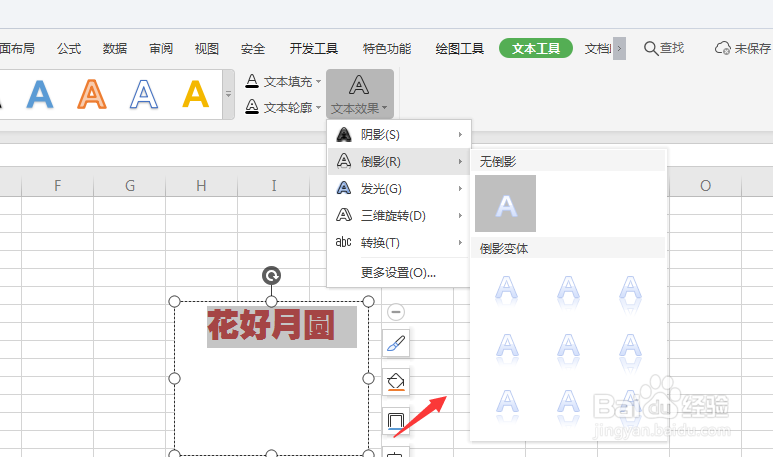Image resolution: width=773 pixels, height=457 pixels.
Task: Click the text box rotate handle
Action: [271, 276]
